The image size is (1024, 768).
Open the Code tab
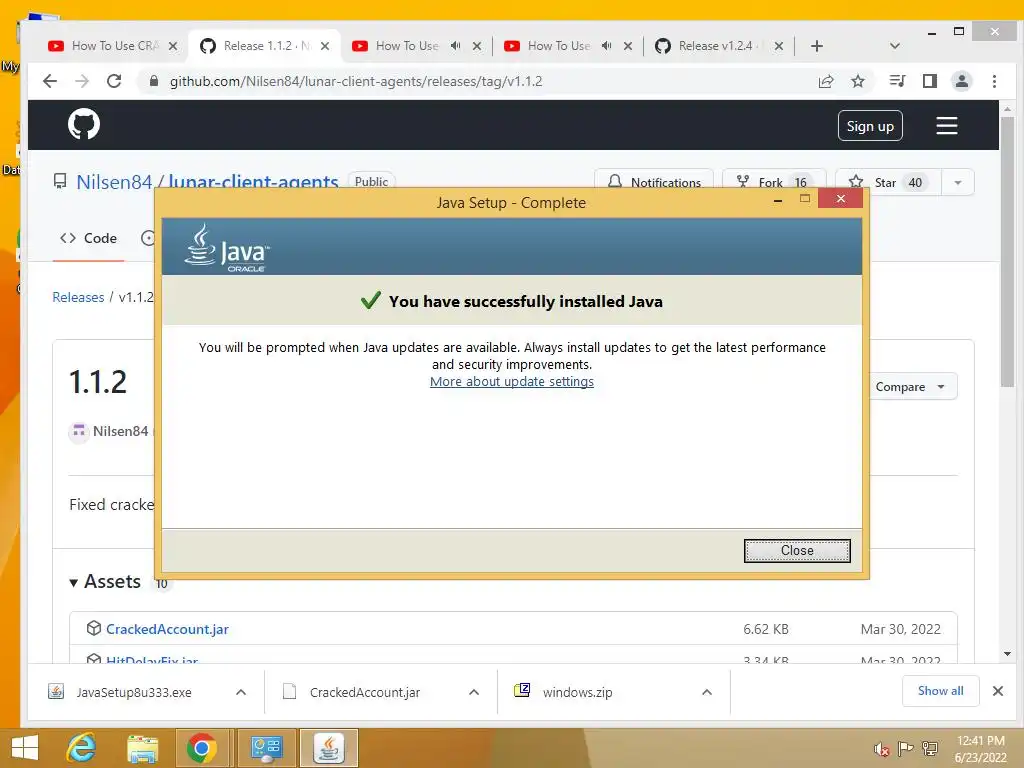(x=88, y=238)
